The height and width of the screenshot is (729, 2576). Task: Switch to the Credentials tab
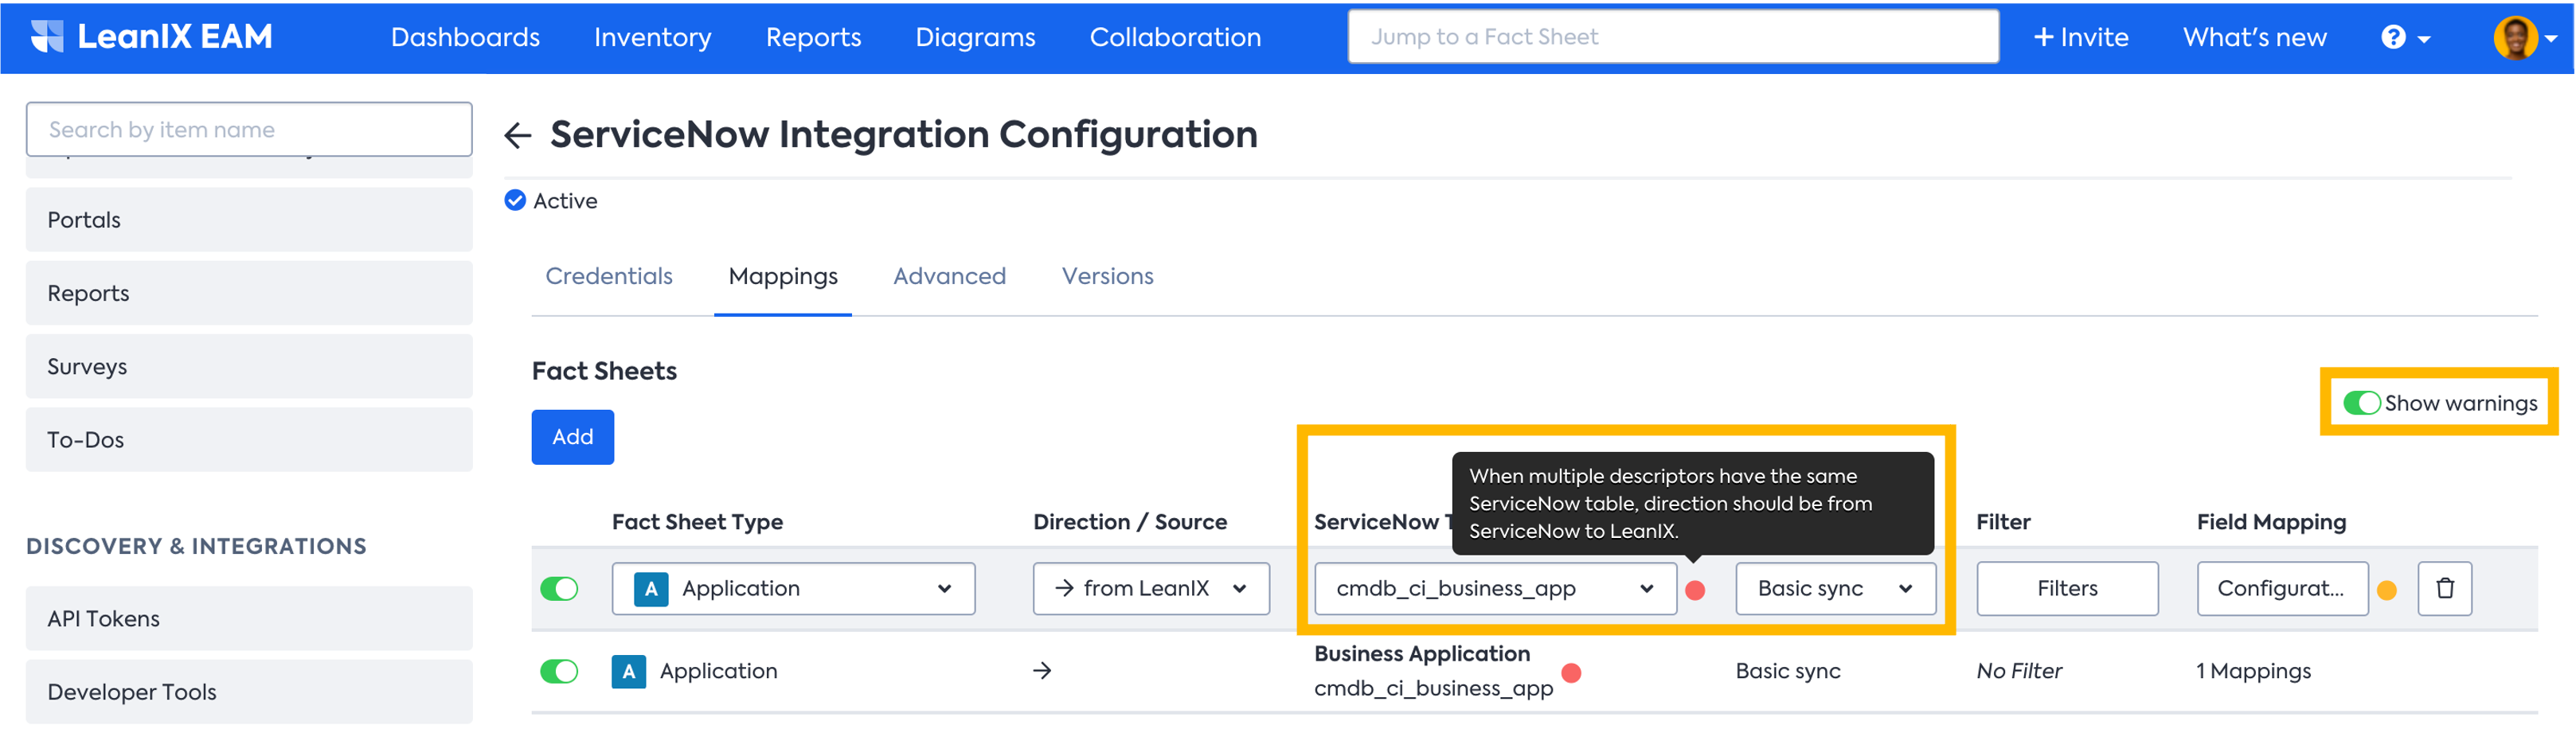click(x=609, y=276)
